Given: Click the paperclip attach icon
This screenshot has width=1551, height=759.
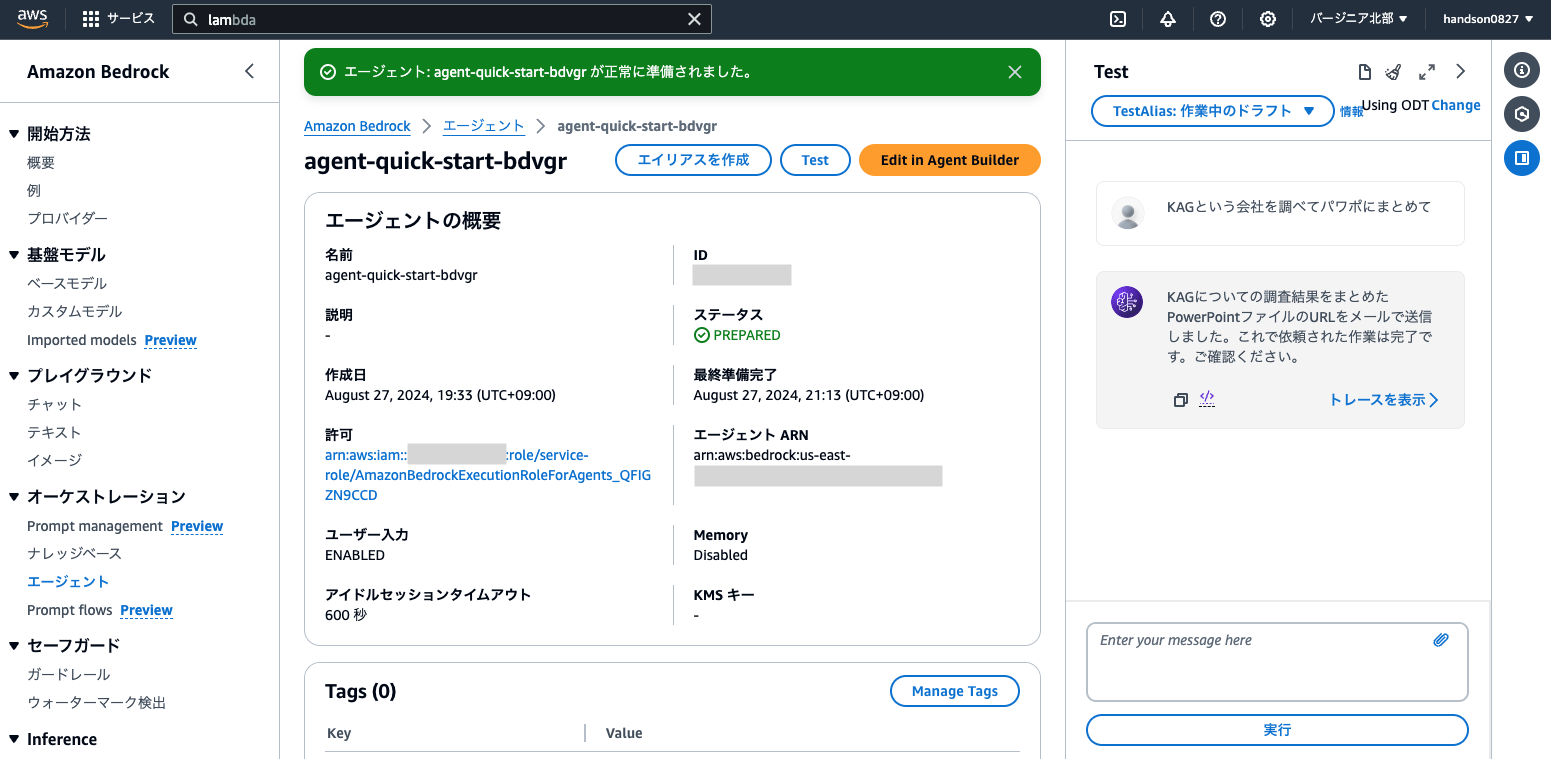Looking at the screenshot, I should coord(1441,640).
